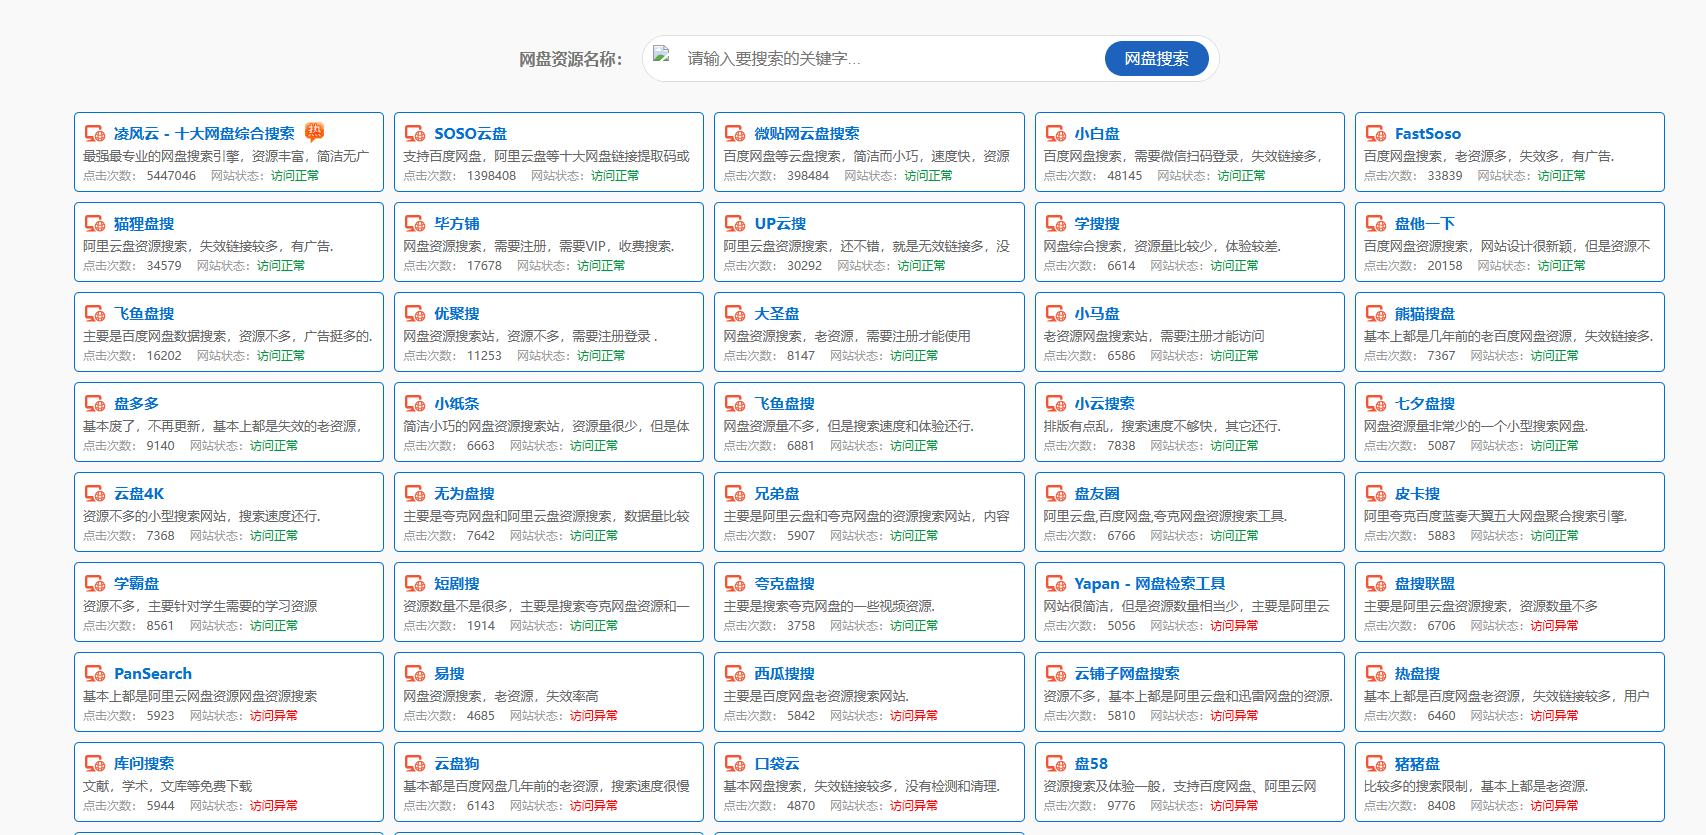Click the icon beside UP云搜
Image resolution: width=1706 pixels, height=835 pixels.
click(735, 223)
